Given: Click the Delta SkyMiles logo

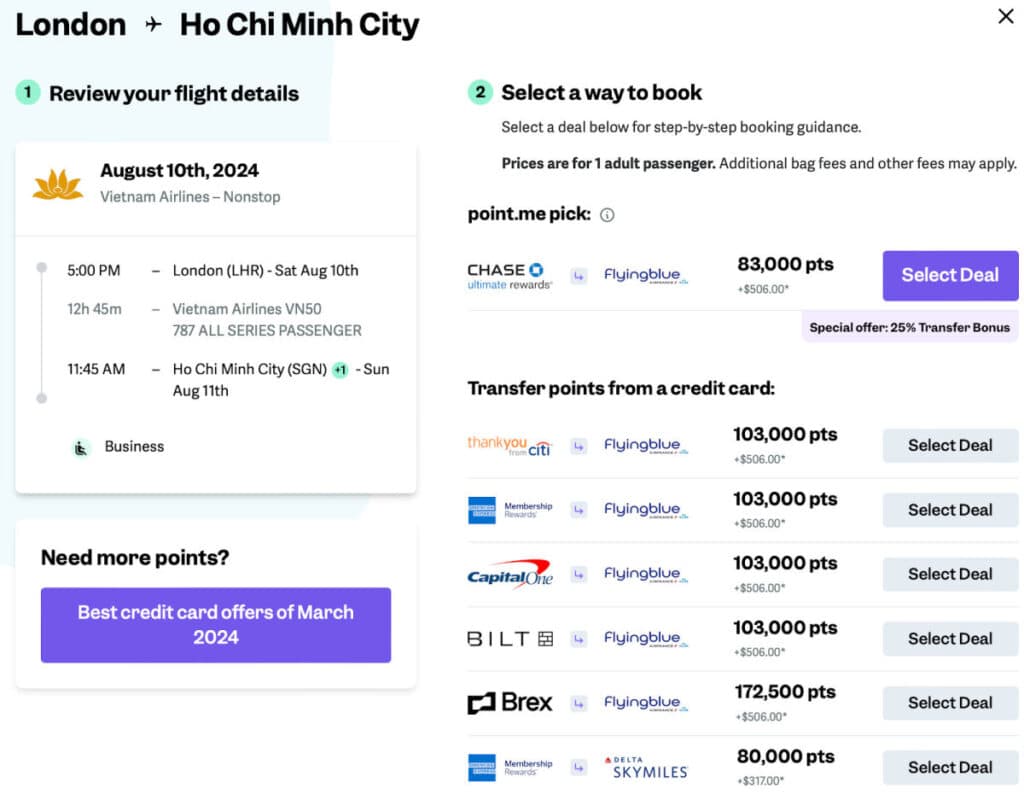Looking at the screenshot, I should click(649, 768).
